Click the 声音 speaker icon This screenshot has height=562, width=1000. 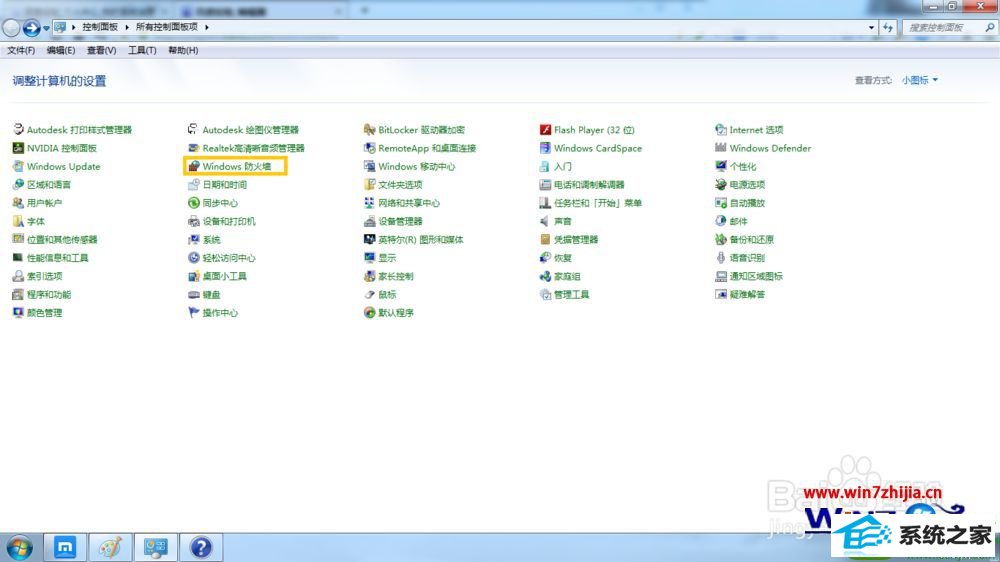click(x=545, y=221)
